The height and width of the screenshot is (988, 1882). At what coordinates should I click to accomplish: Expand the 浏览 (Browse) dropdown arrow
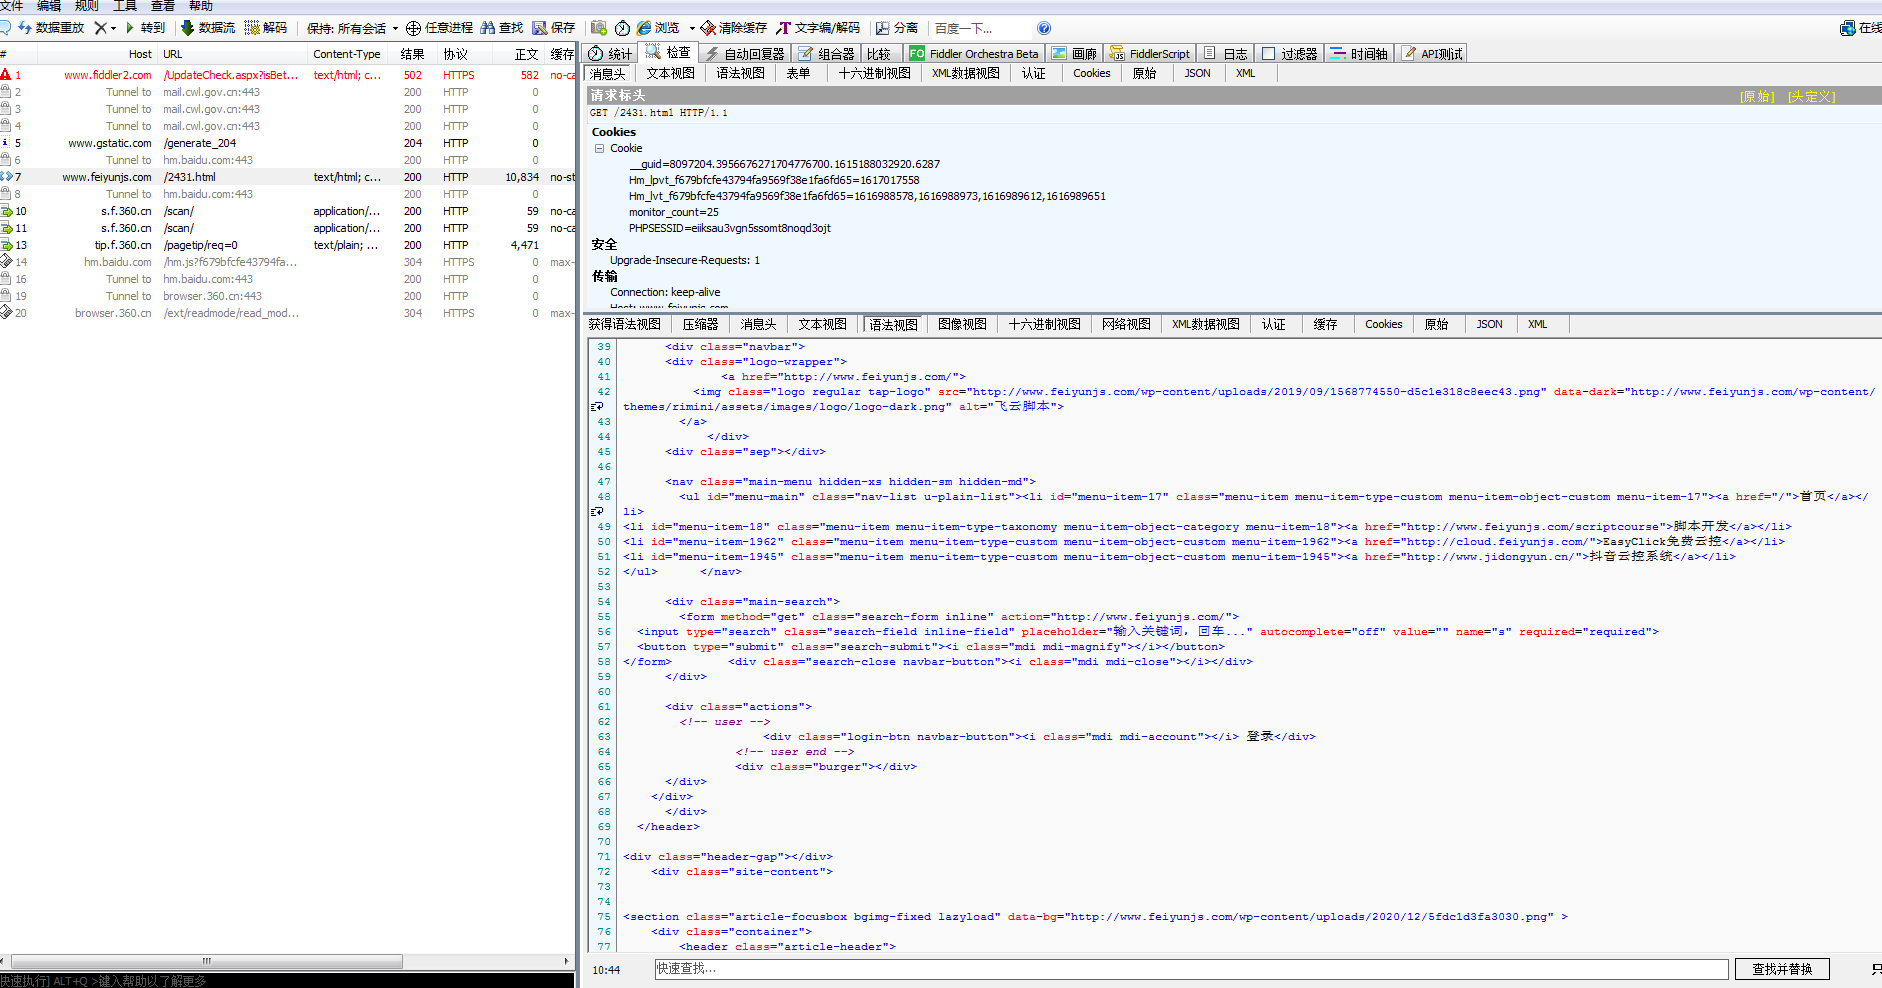(691, 28)
